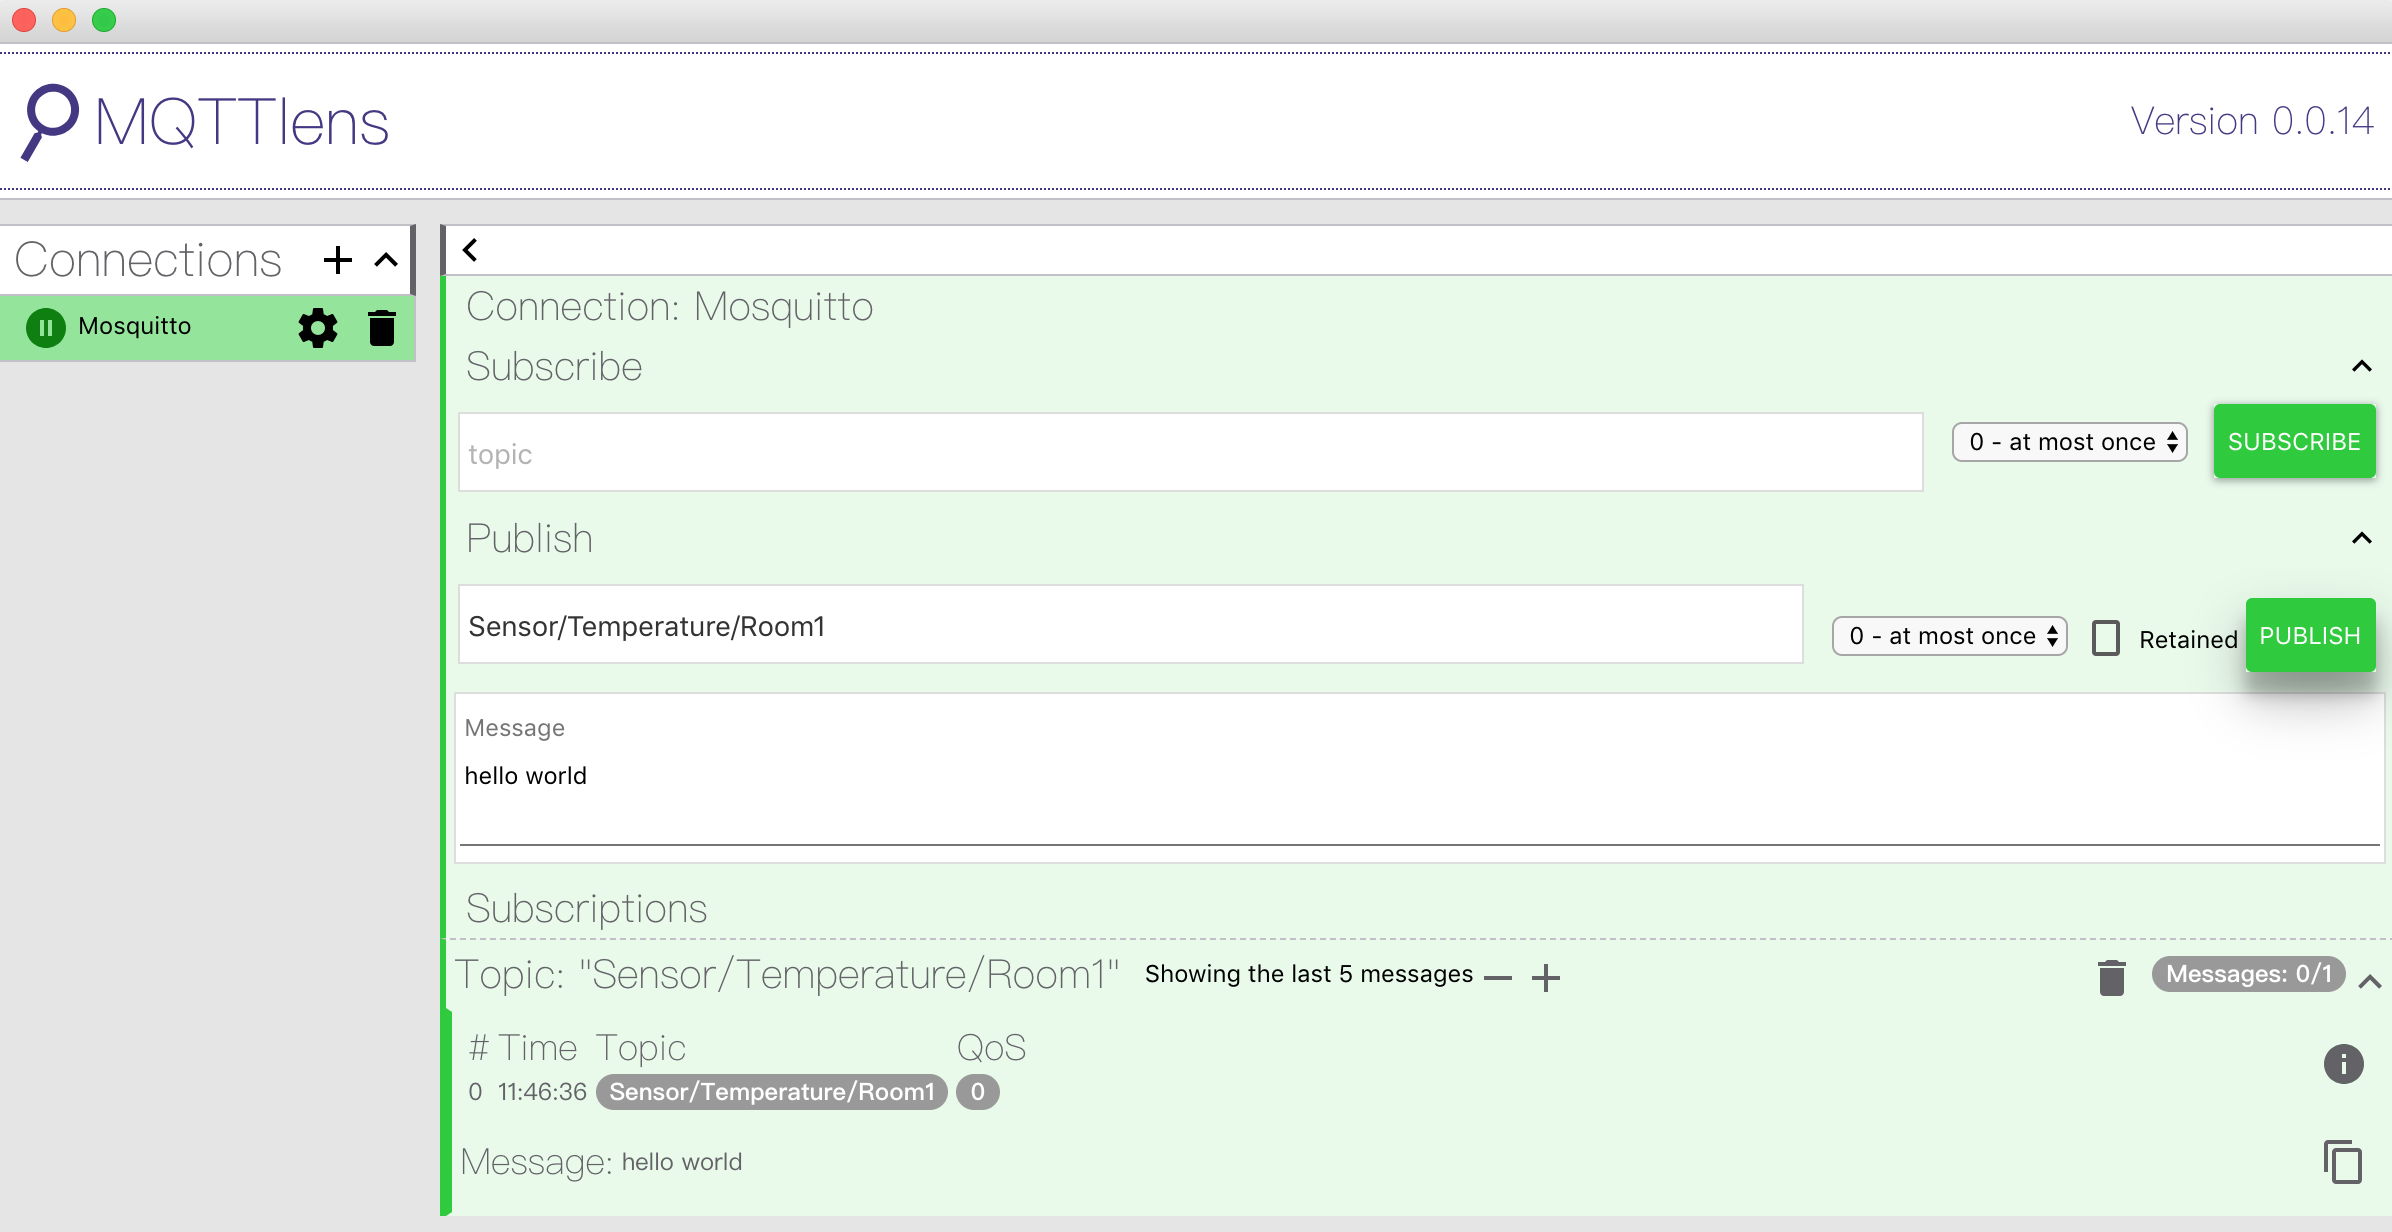Screen dimensions: 2392x1232
Task: Focus the subscribe topic field
Action: tap(1190, 452)
